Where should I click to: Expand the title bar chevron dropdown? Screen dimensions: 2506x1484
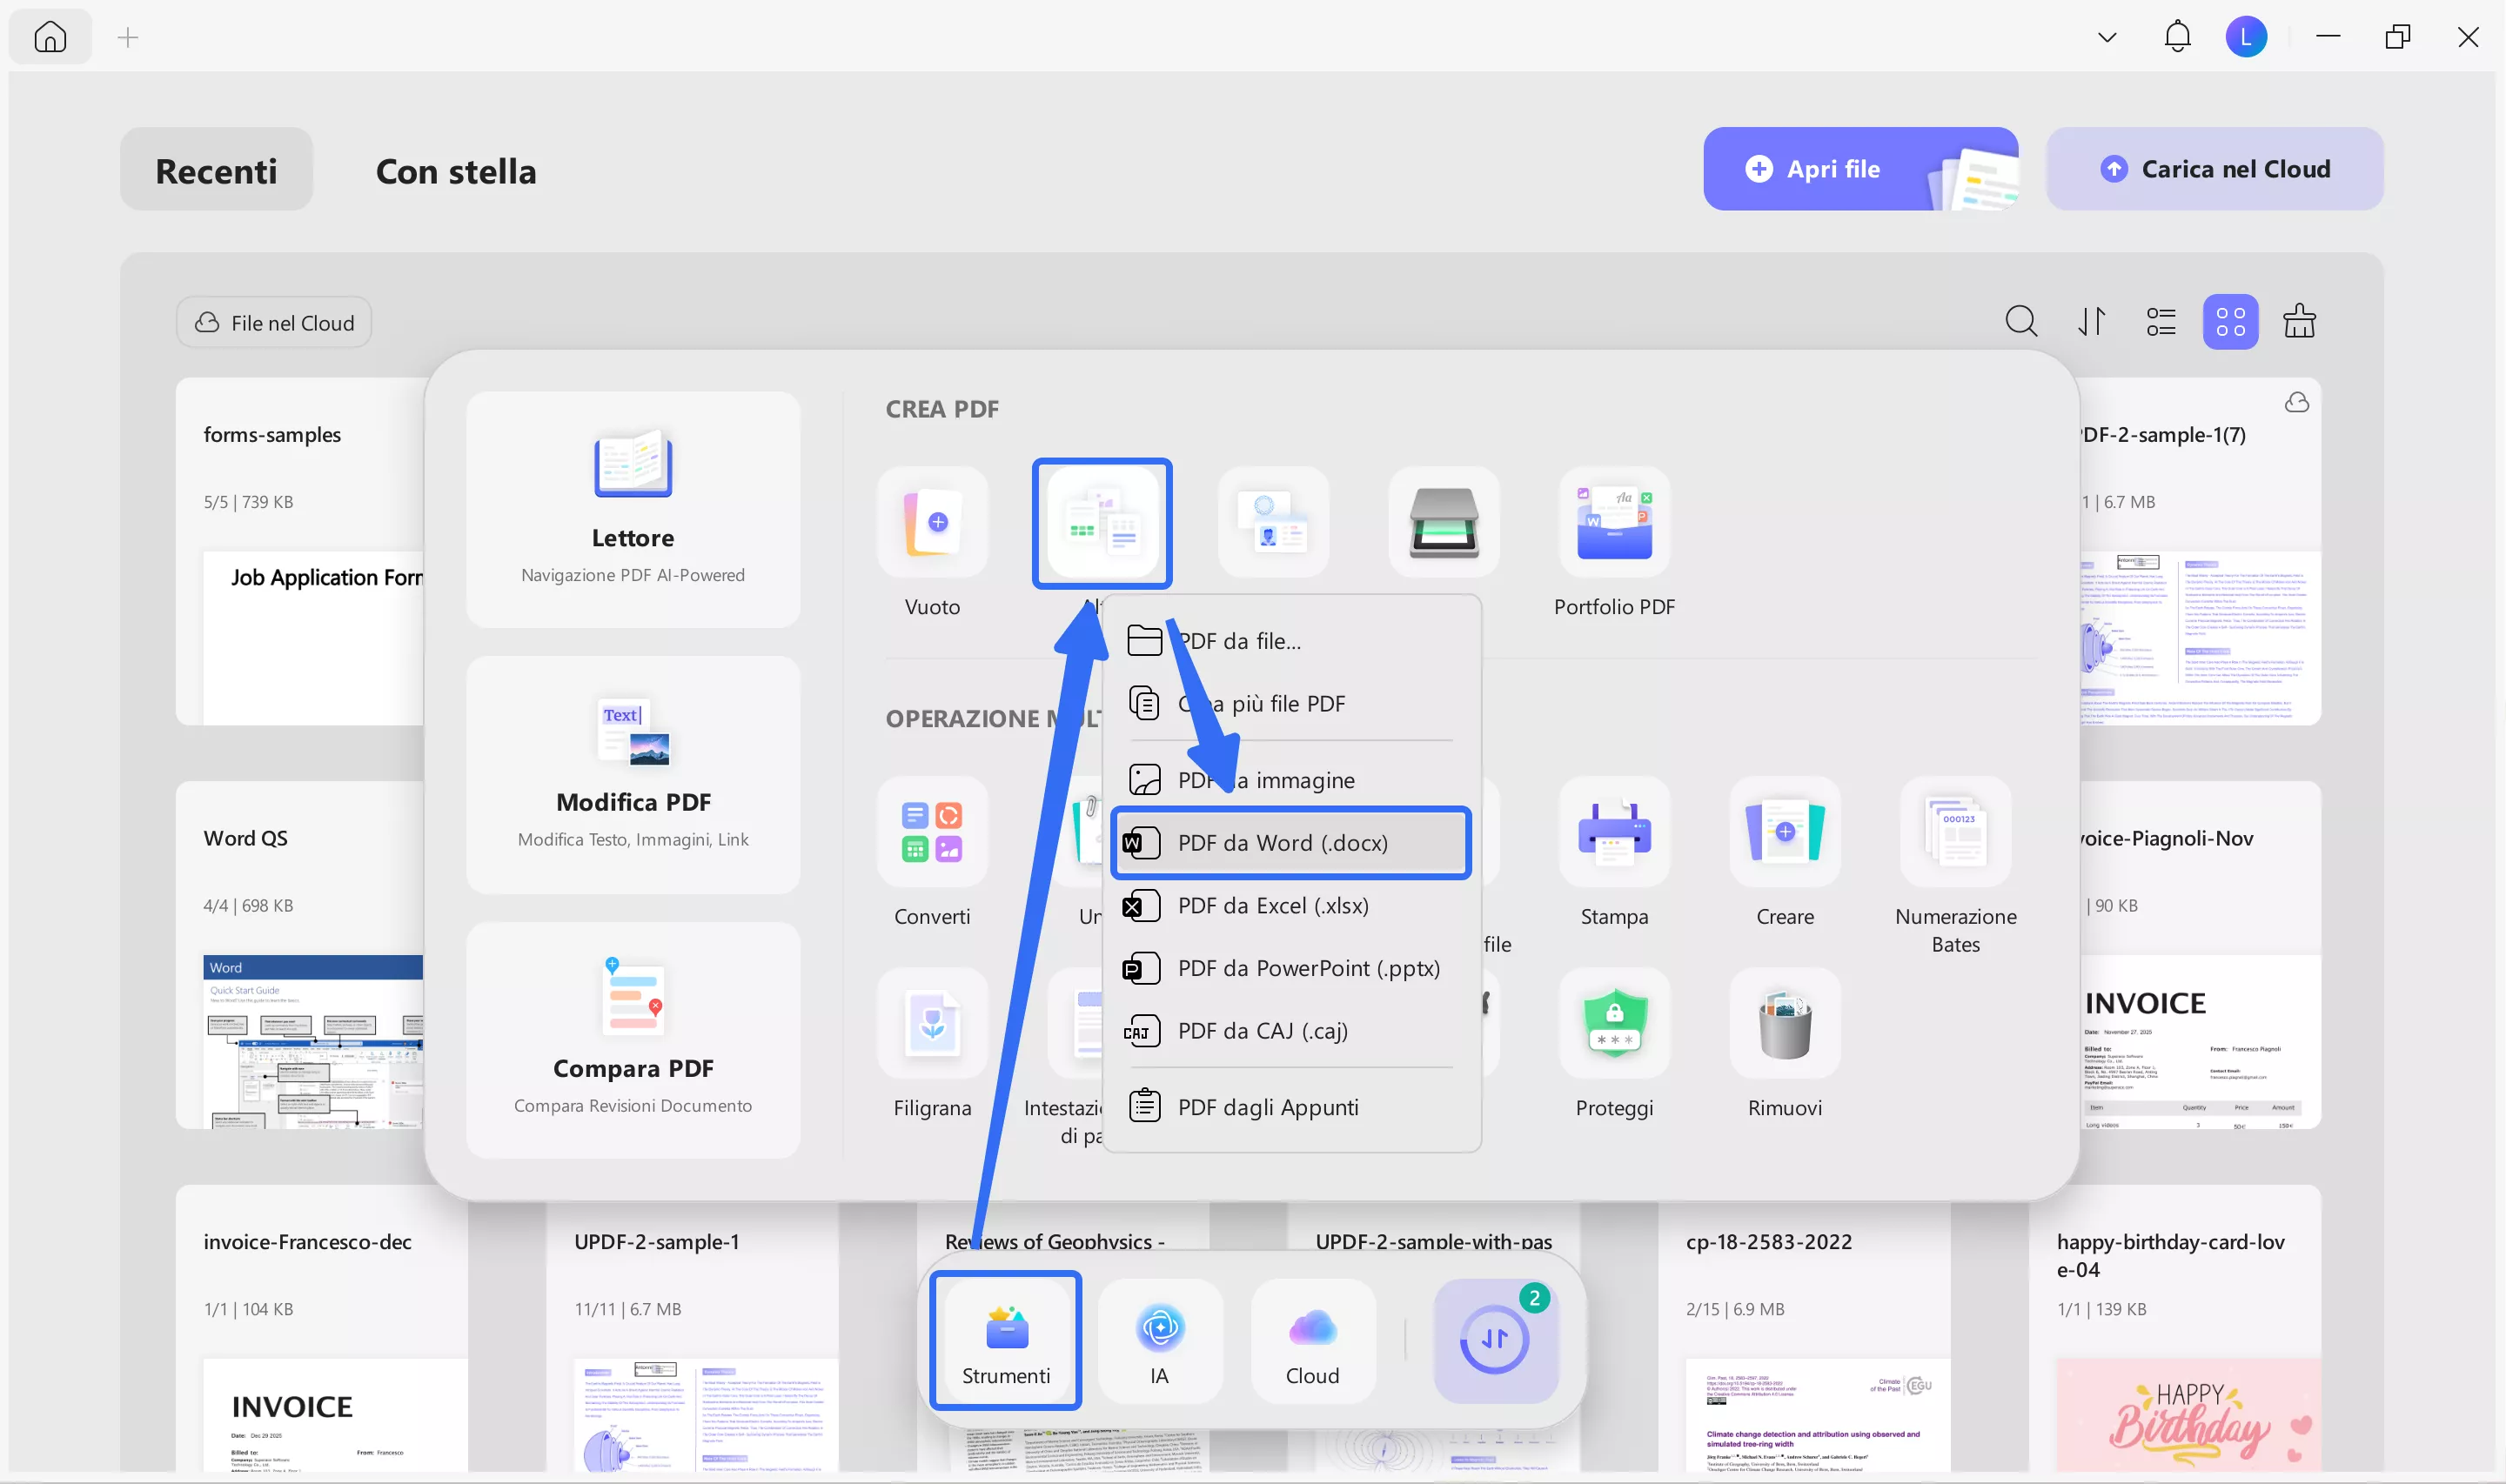point(2106,38)
